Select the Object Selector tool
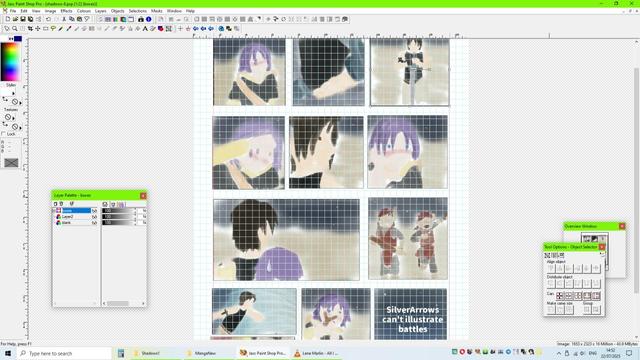This screenshot has width=640, height=360. pyautogui.click(x=168, y=29)
